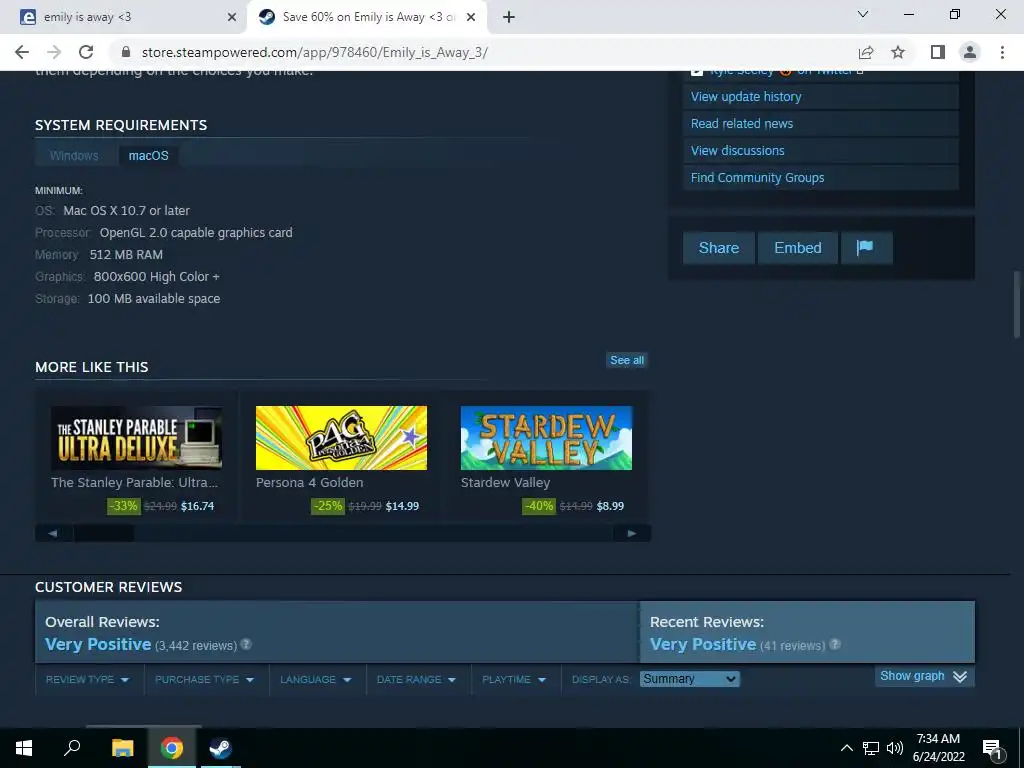Open the browser side panel icon

pyautogui.click(x=938, y=52)
